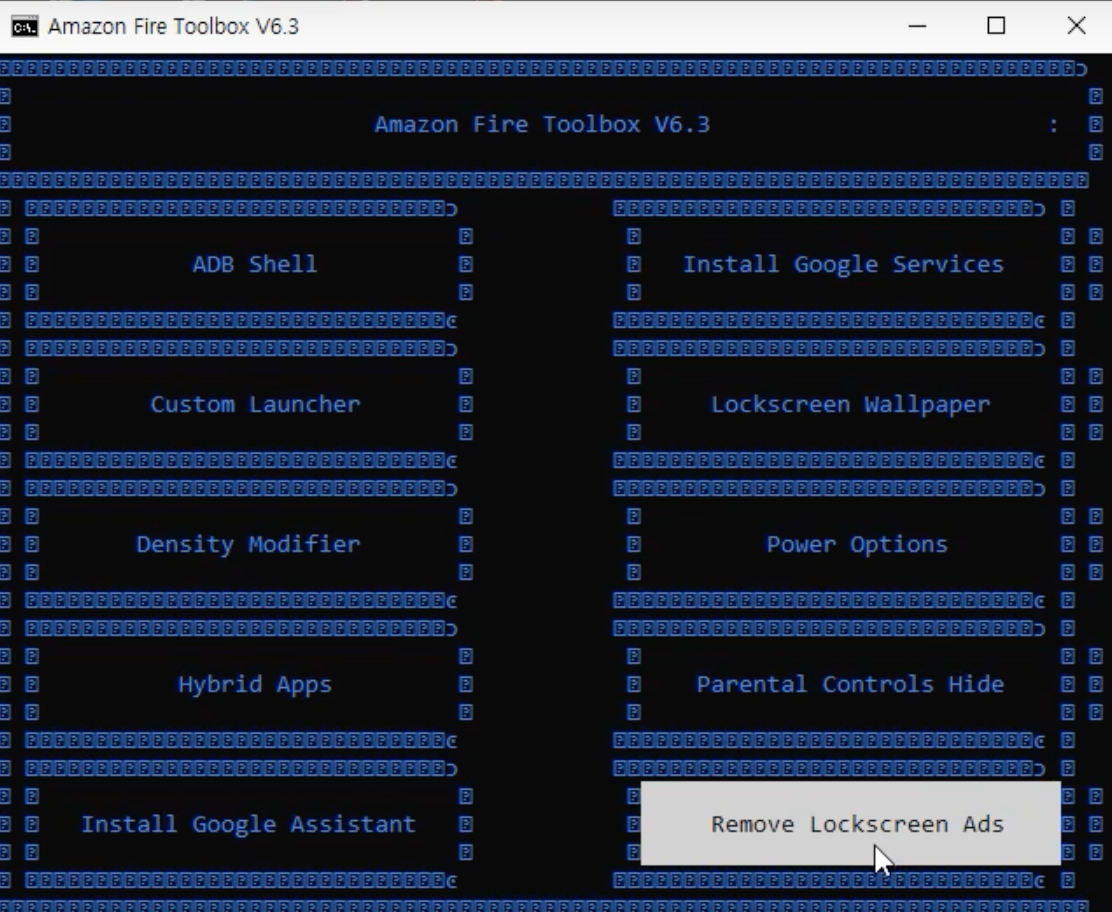The width and height of the screenshot is (1112, 912).
Task: Open the ADB Shell option
Action: tap(255, 264)
